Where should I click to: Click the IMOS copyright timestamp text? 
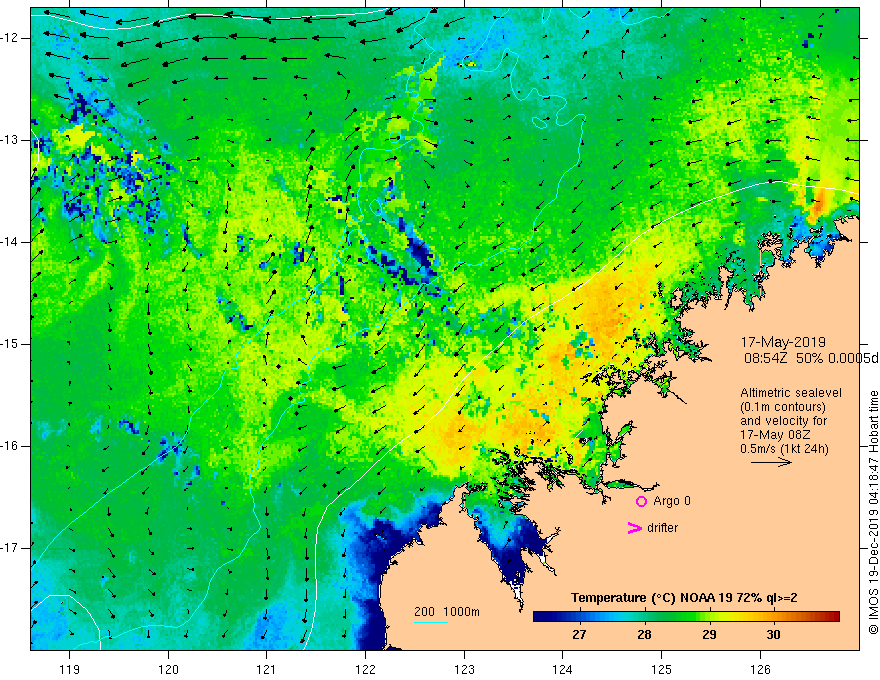(873, 513)
